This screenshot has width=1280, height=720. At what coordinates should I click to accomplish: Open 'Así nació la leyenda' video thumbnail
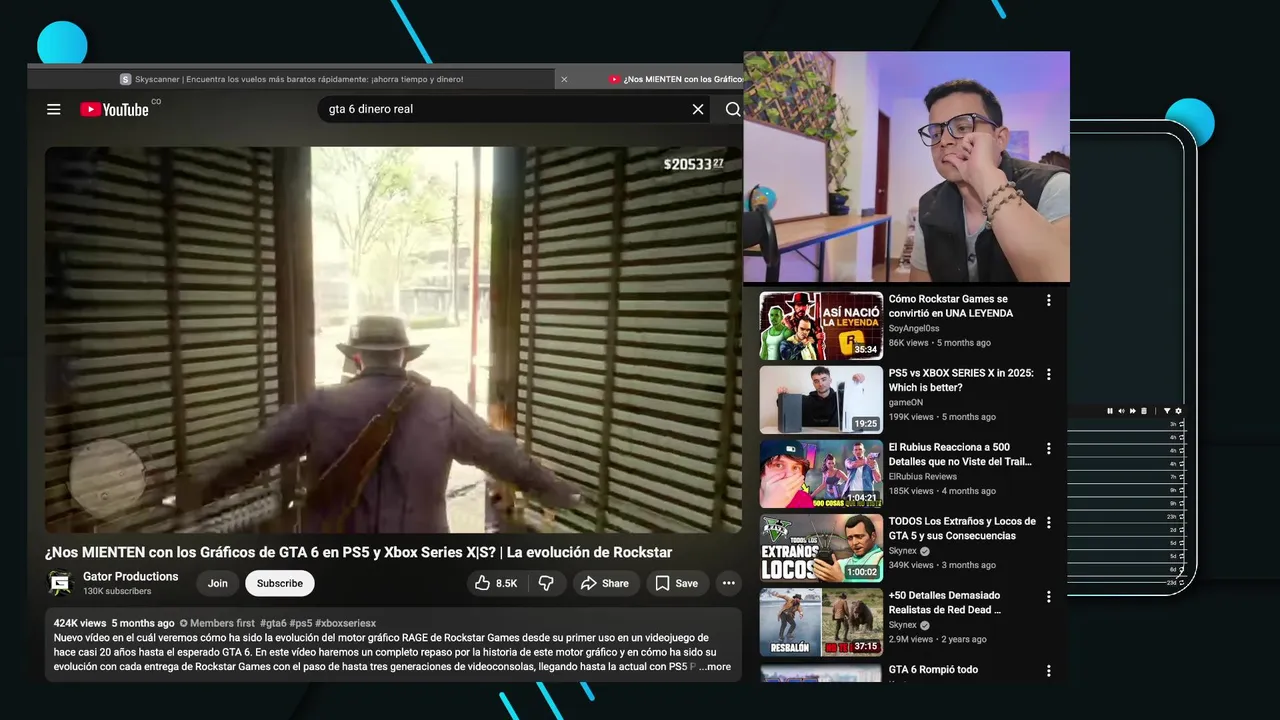click(x=821, y=326)
